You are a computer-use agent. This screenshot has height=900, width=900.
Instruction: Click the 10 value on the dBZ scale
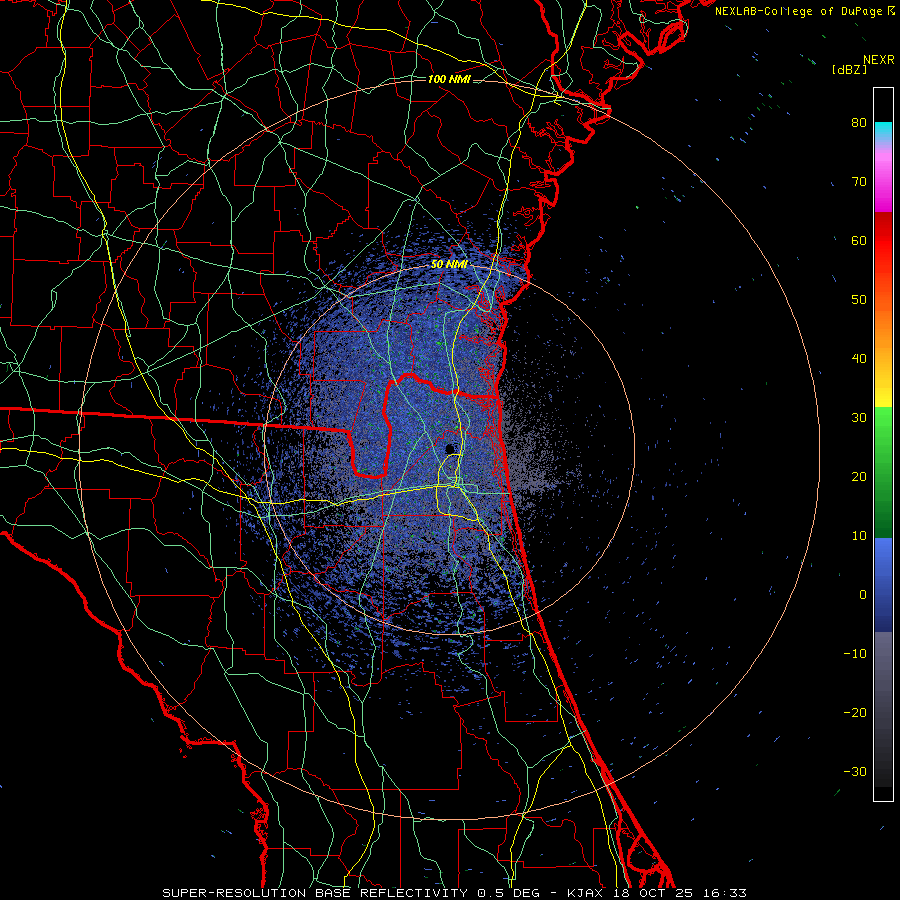pos(859,536)
